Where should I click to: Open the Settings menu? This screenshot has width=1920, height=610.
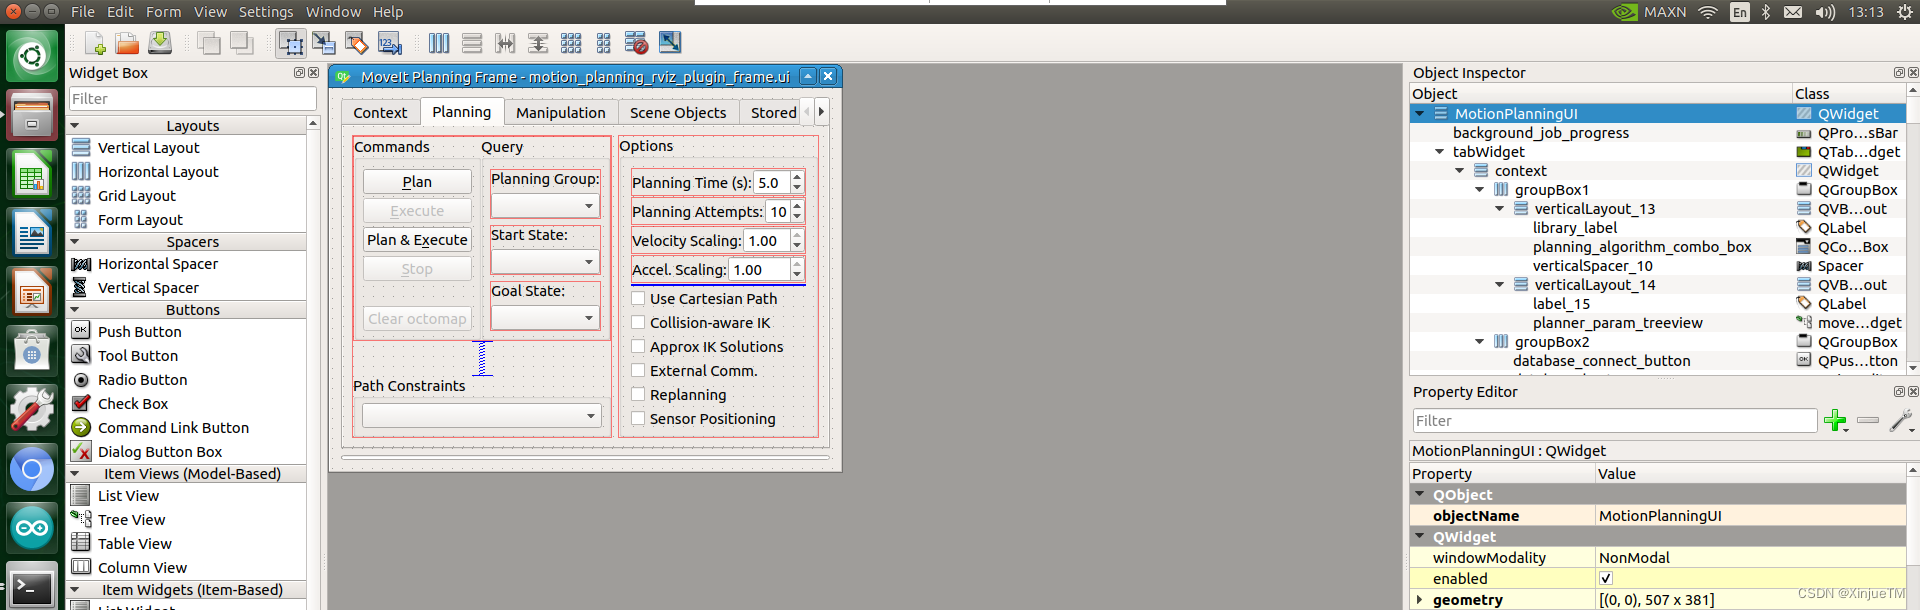tap(266, 12)
